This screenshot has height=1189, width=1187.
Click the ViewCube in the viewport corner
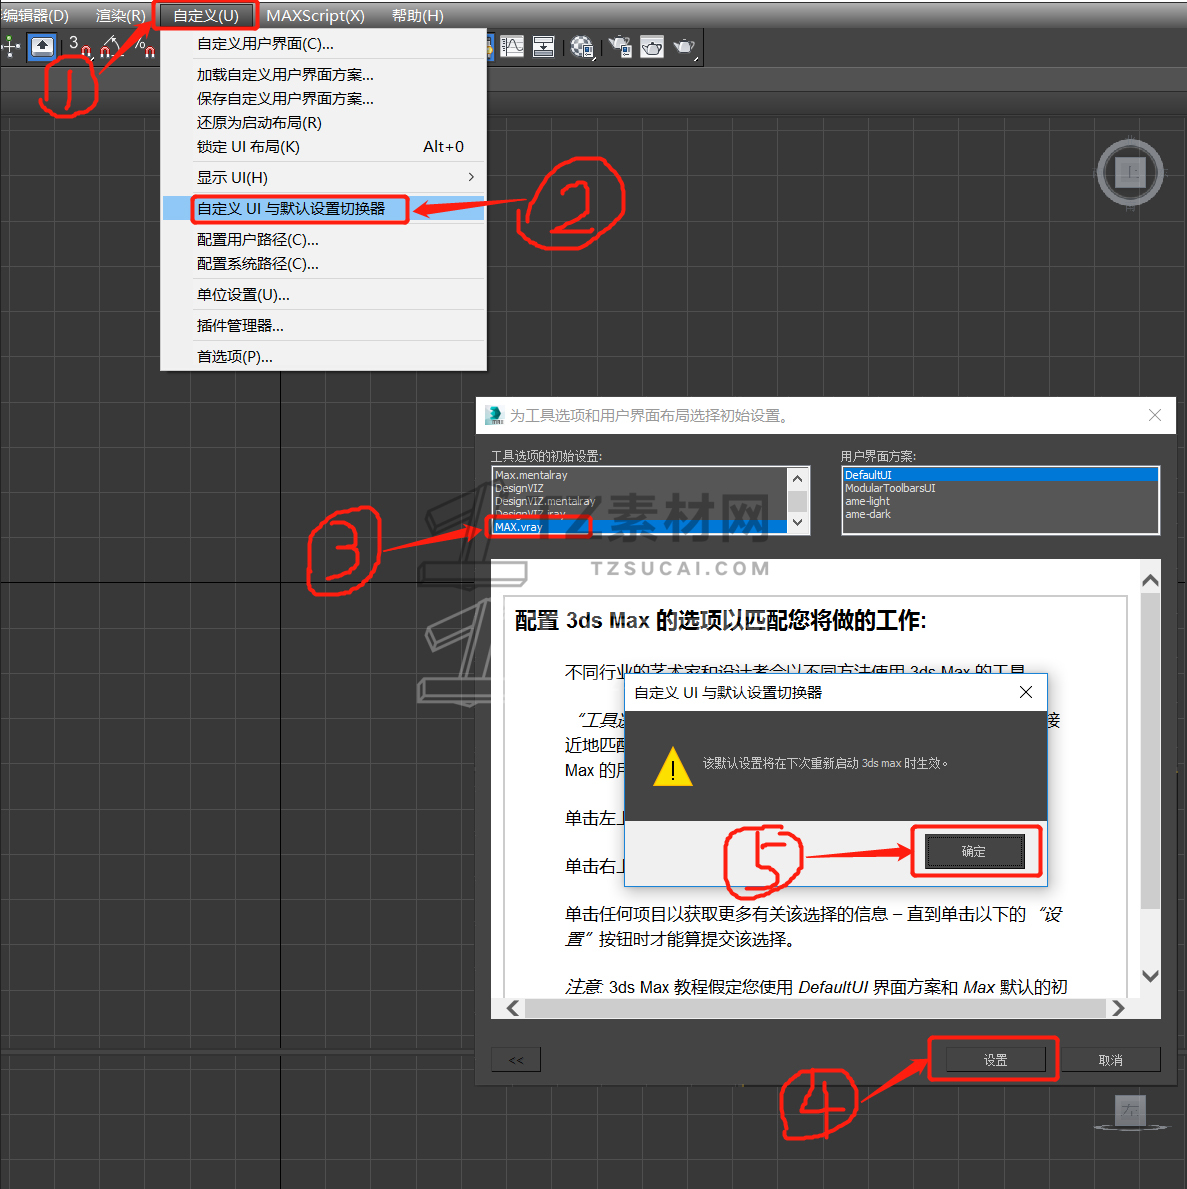(x=1129, y=172)
